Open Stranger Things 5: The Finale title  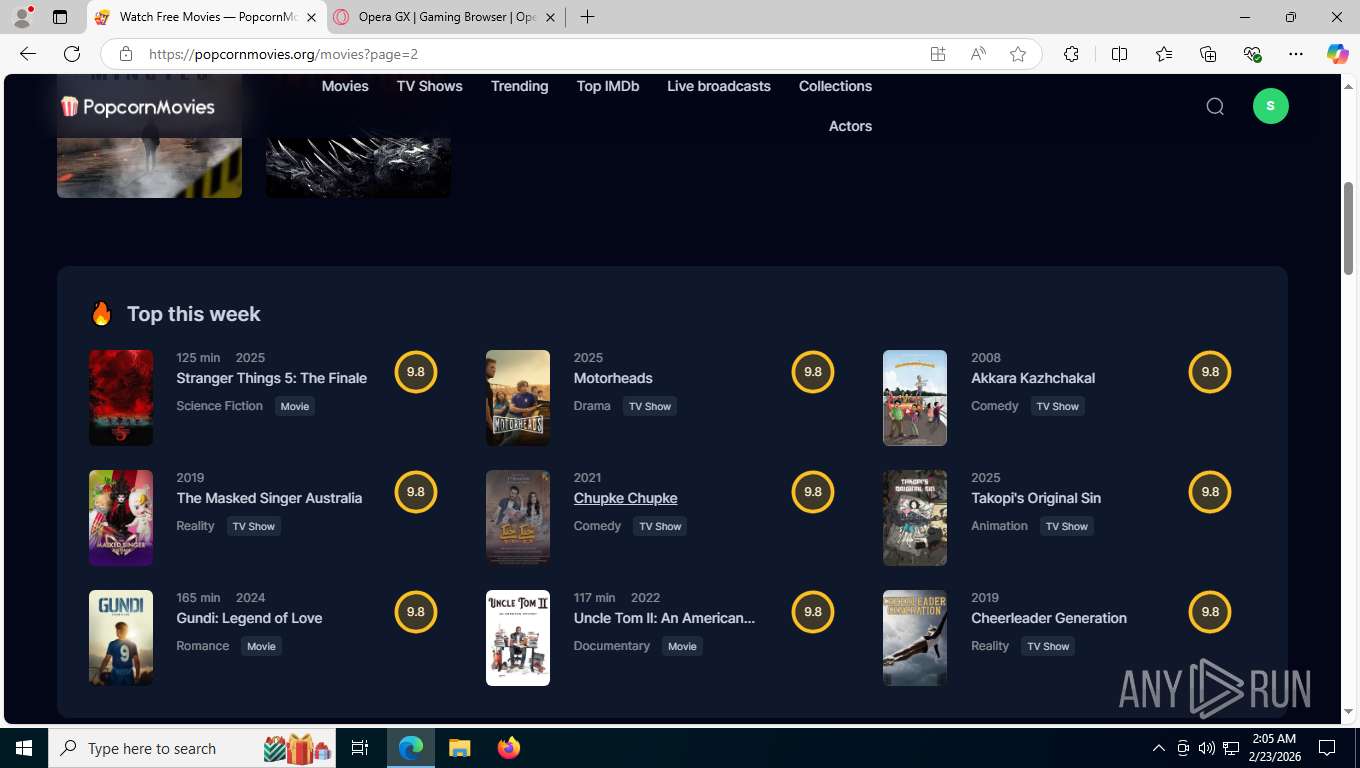coord(272,378)
